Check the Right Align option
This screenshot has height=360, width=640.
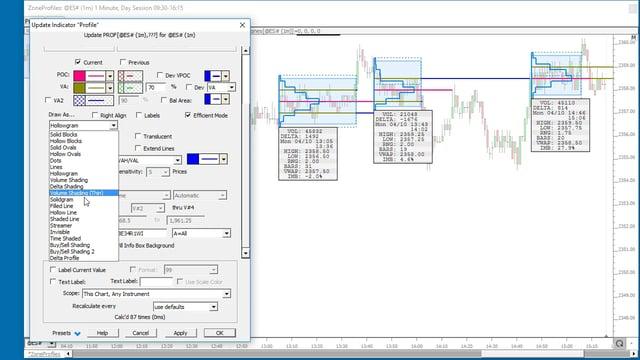(95, 116)
